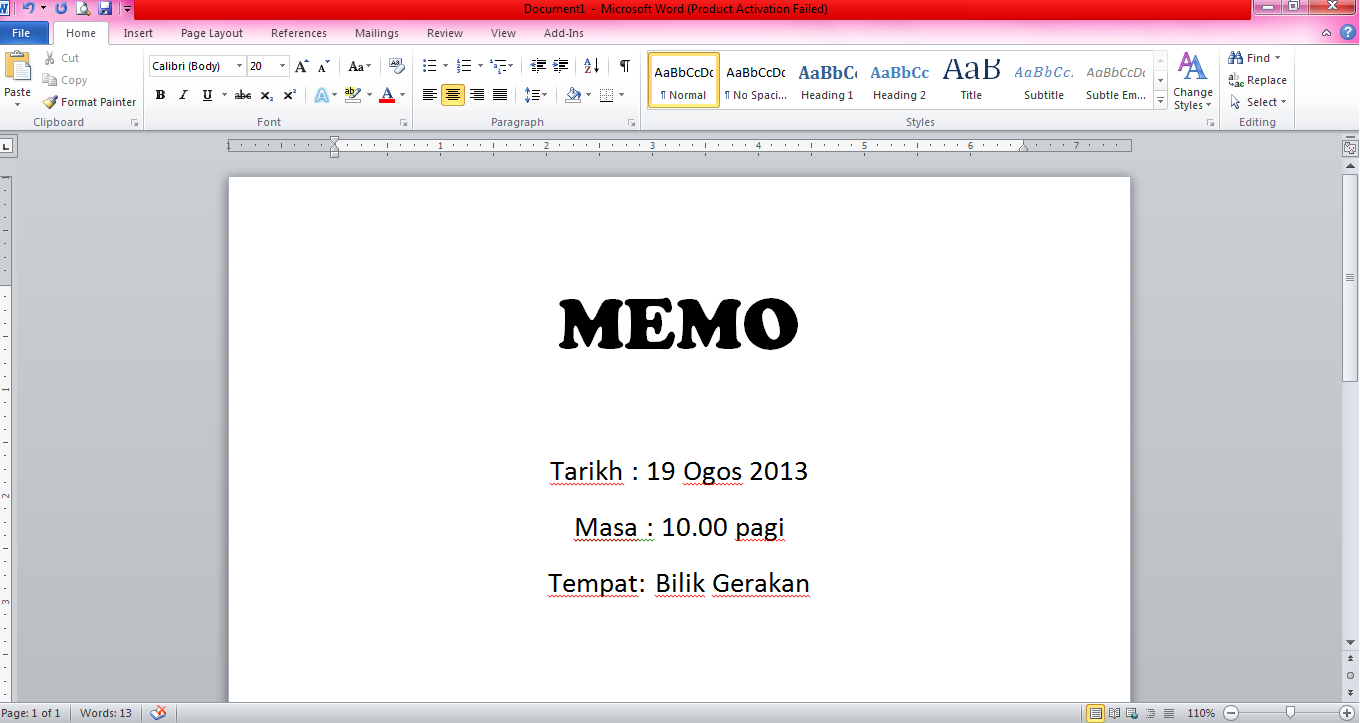
Task: Toggle Underline formatting
Action: (x=206, y=95)
